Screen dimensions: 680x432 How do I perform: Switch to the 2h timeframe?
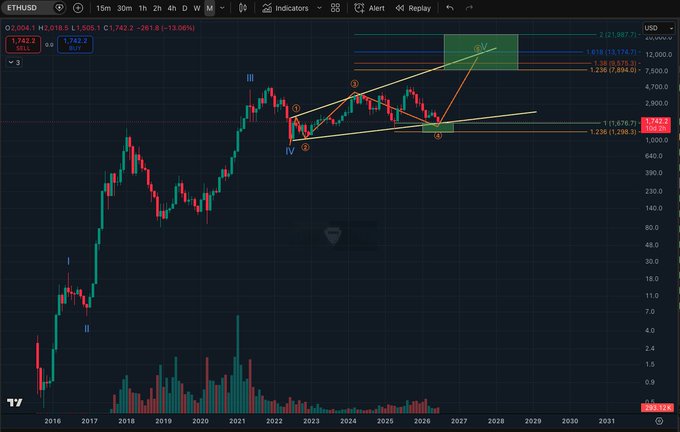click(157, 8)
